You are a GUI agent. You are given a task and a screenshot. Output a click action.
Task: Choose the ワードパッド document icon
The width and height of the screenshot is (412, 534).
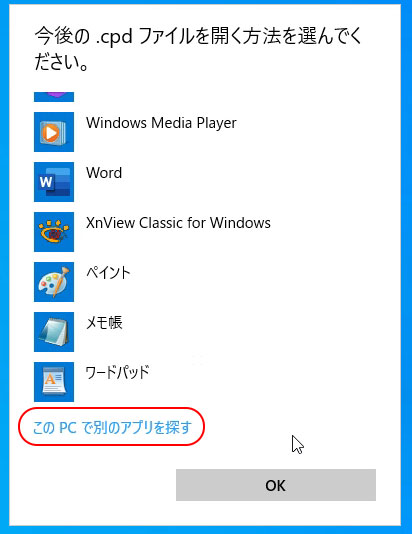click(x=54, y=382)
